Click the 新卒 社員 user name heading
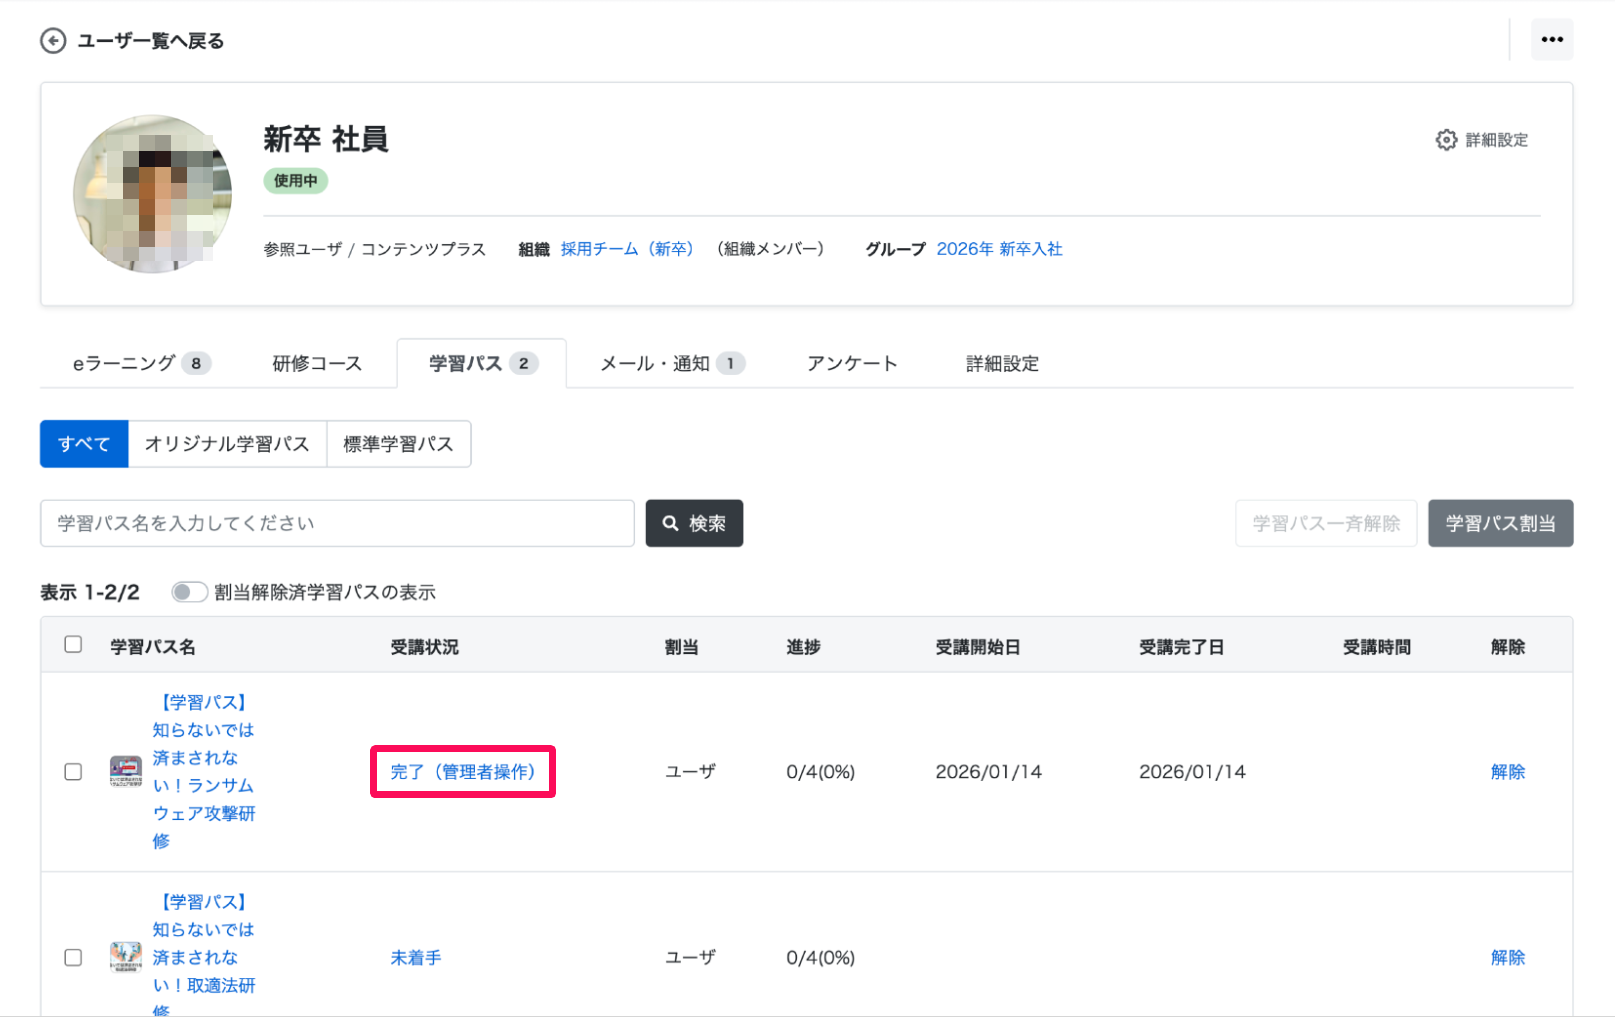The image size is (1615, 1017). pos(326,139)
